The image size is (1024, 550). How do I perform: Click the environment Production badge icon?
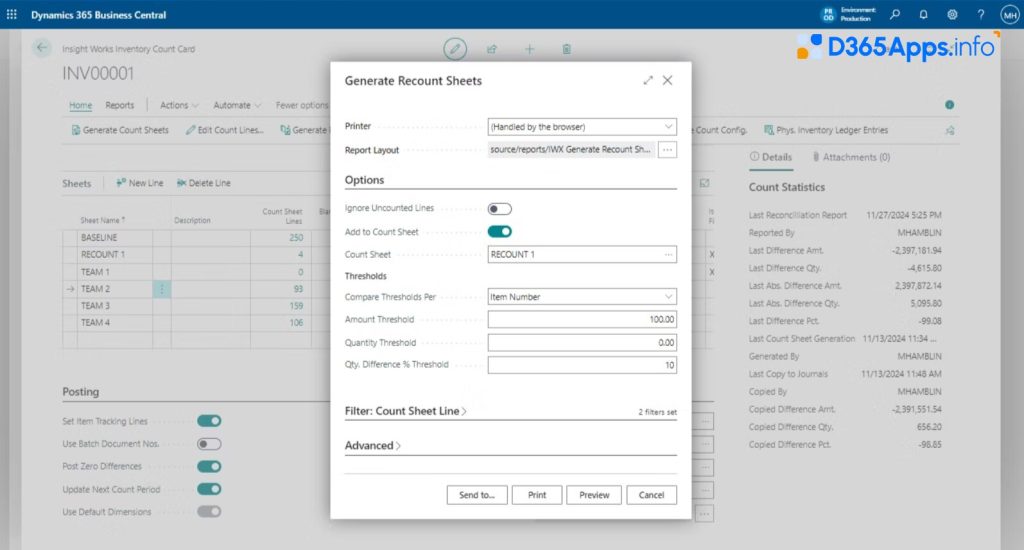pos(828,14)
